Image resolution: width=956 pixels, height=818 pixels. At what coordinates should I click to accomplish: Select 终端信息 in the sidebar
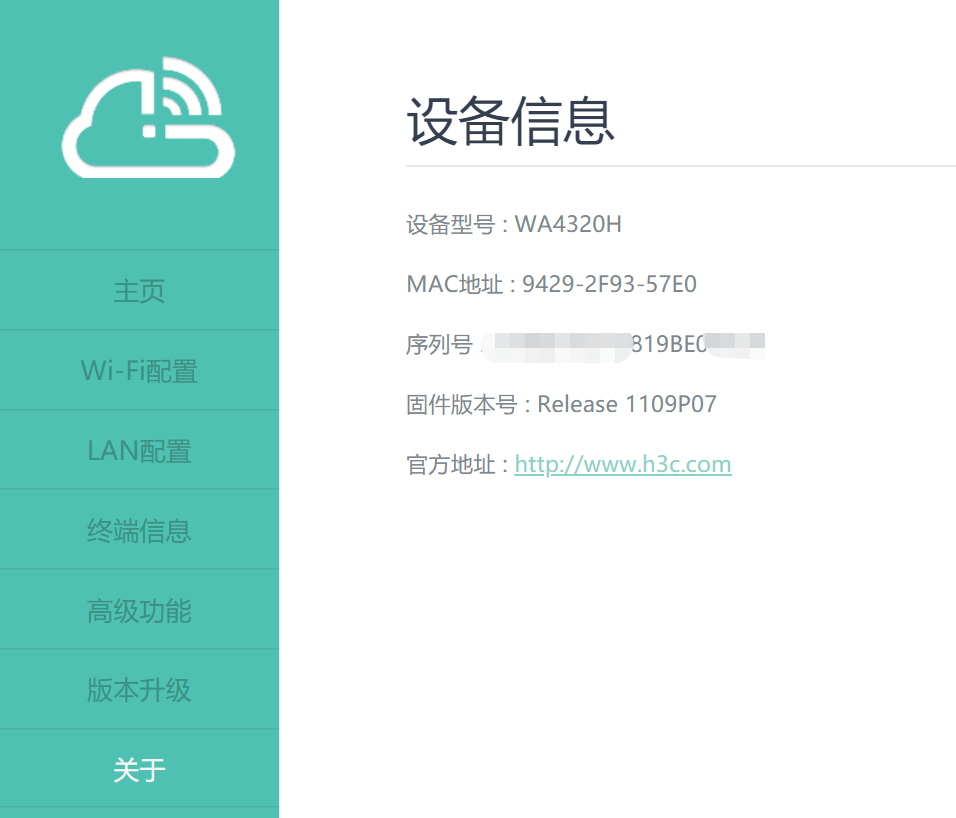(x=139, y=530)
